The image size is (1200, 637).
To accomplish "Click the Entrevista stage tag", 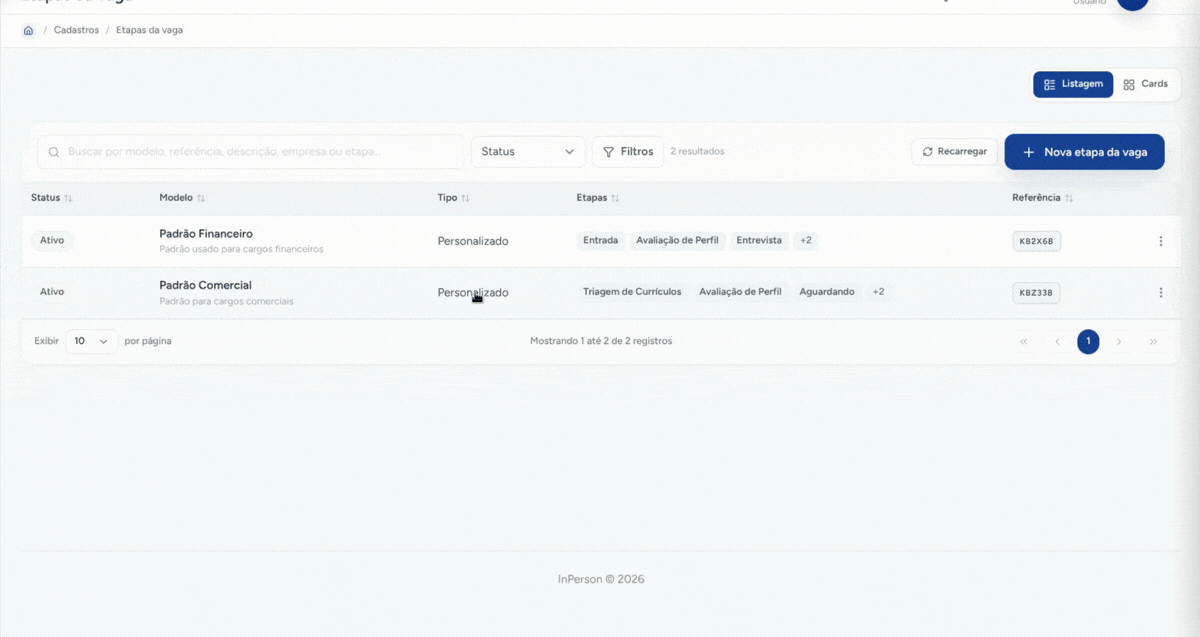I will click(x=759, y=241).
